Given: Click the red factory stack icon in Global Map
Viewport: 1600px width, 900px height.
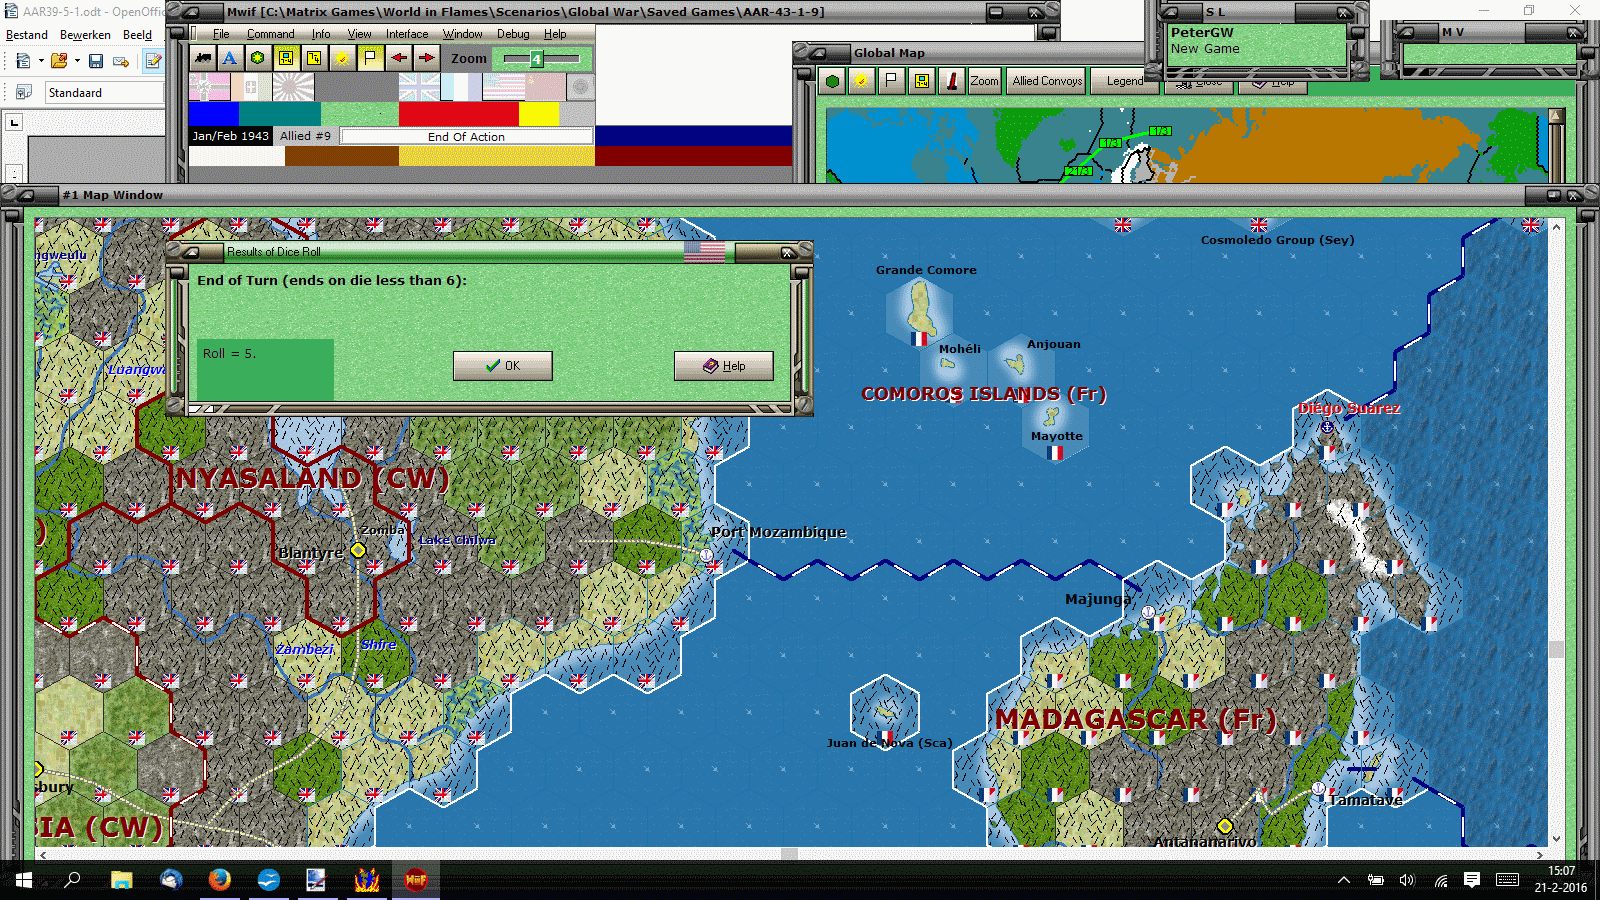Looking at the screenshot, I should point(951,81).
